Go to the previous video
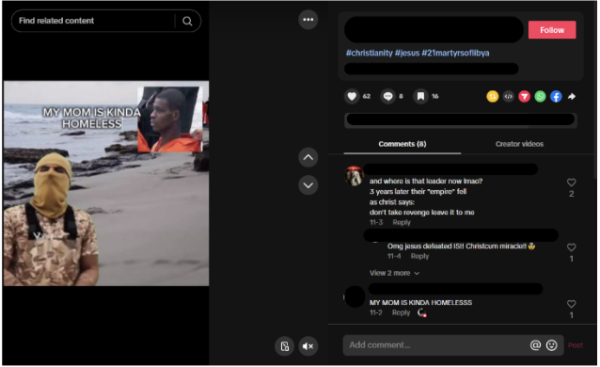The height and width of the screenshot is (367, 600). point(308,157)
